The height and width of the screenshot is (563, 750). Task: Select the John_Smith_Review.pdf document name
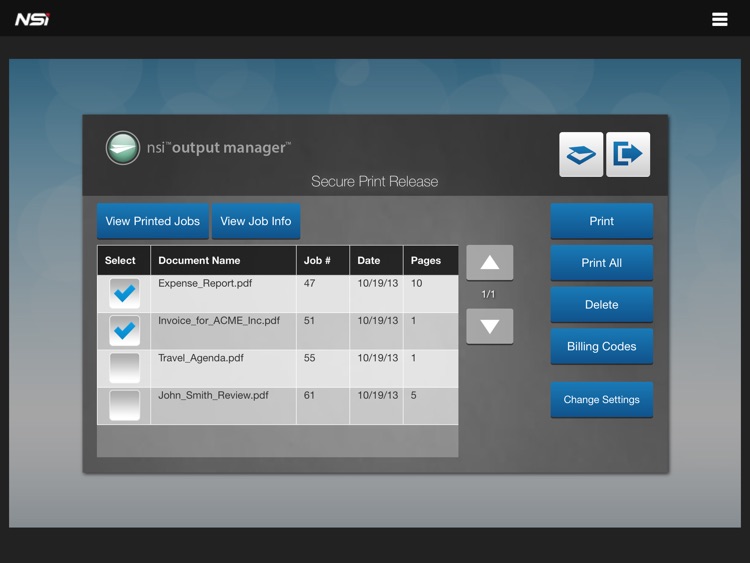[213, 395]
